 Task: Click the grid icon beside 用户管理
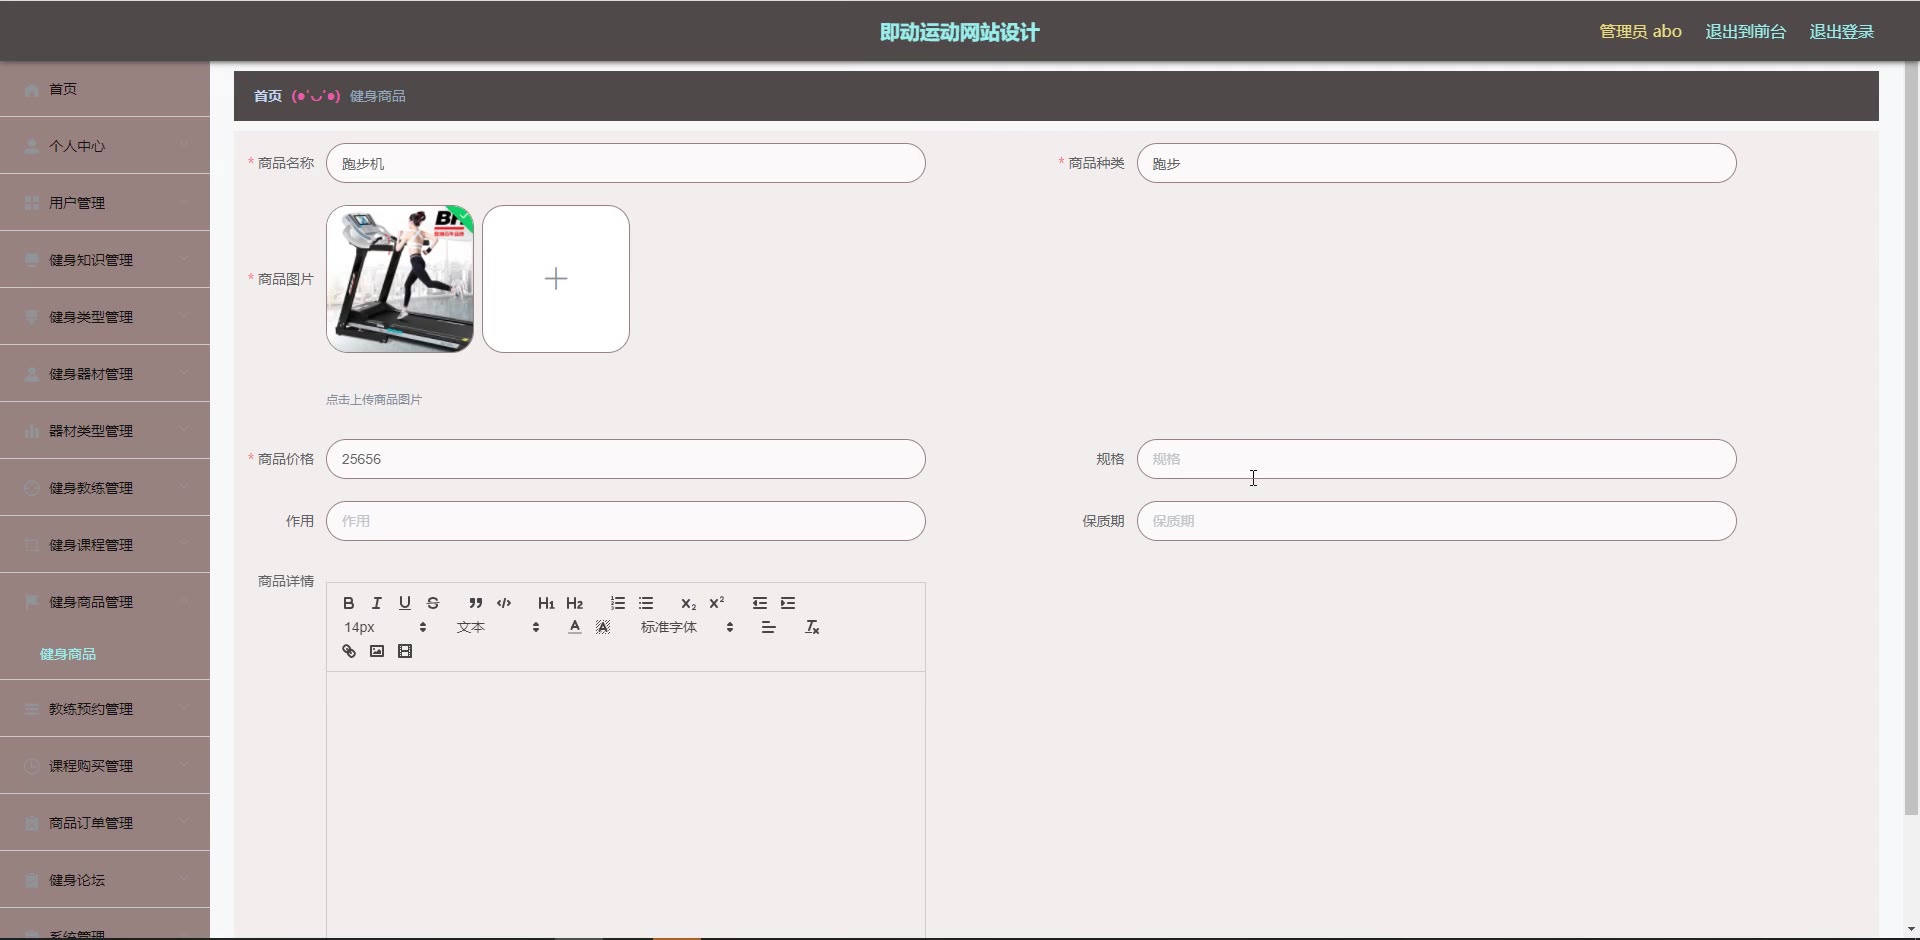[x=32, y=203]
